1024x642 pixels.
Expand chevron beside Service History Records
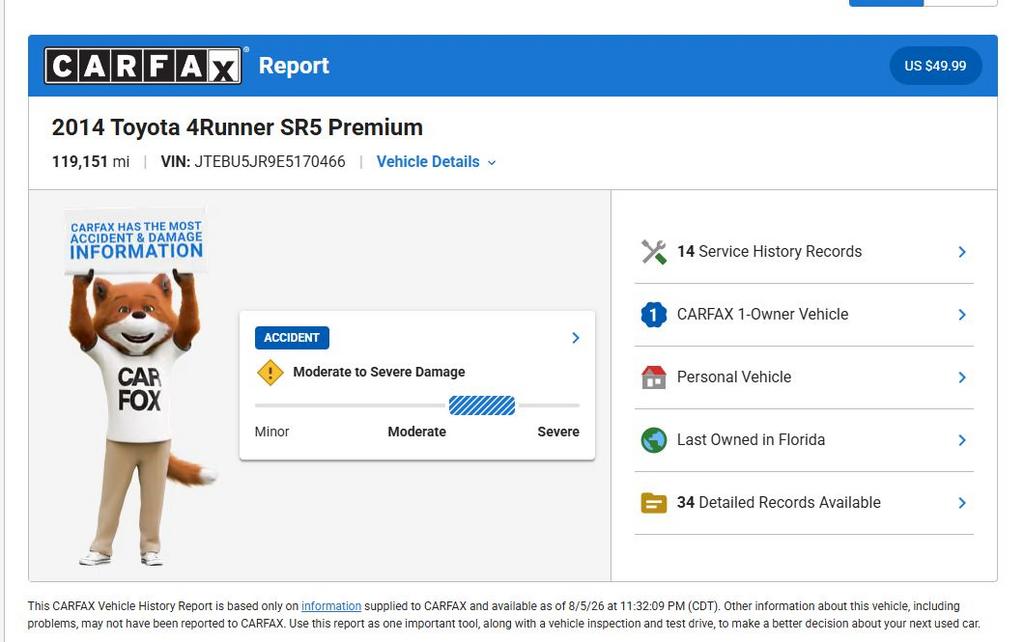(962, 252)
